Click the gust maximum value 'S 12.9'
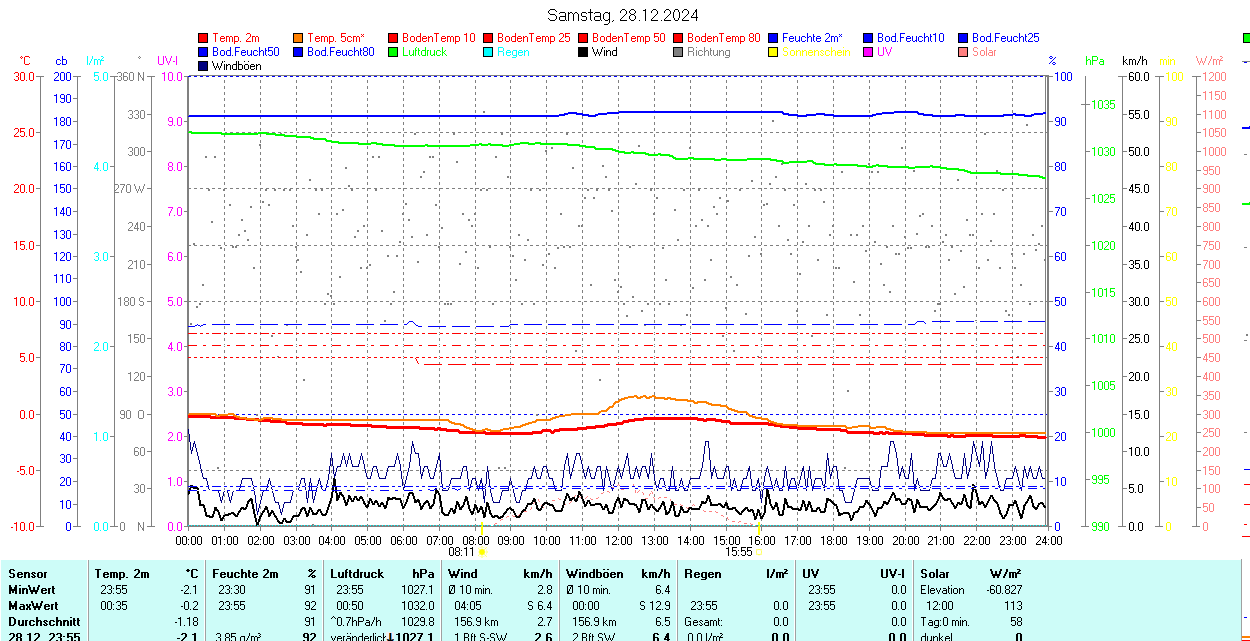The height and width of the screenshot is (641, 1250). pyautogui.click(x=655, y=606)
